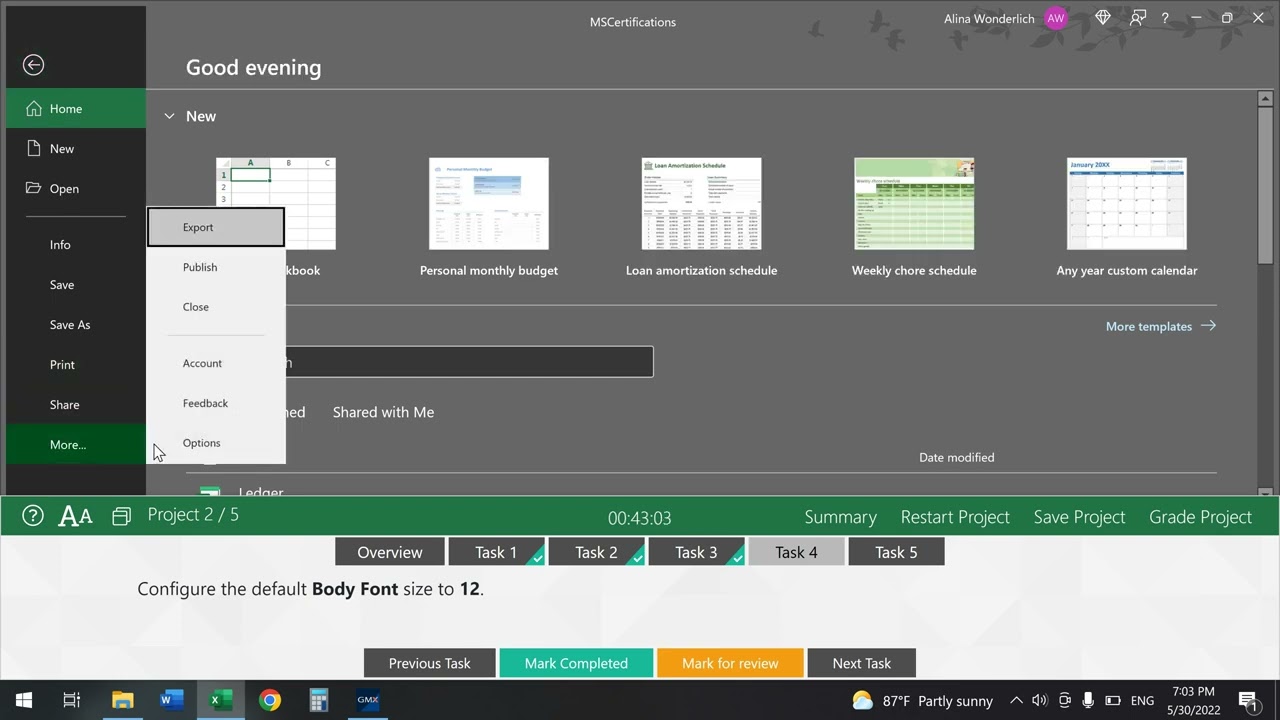Click the More... sidebar entry

(76, 444)
